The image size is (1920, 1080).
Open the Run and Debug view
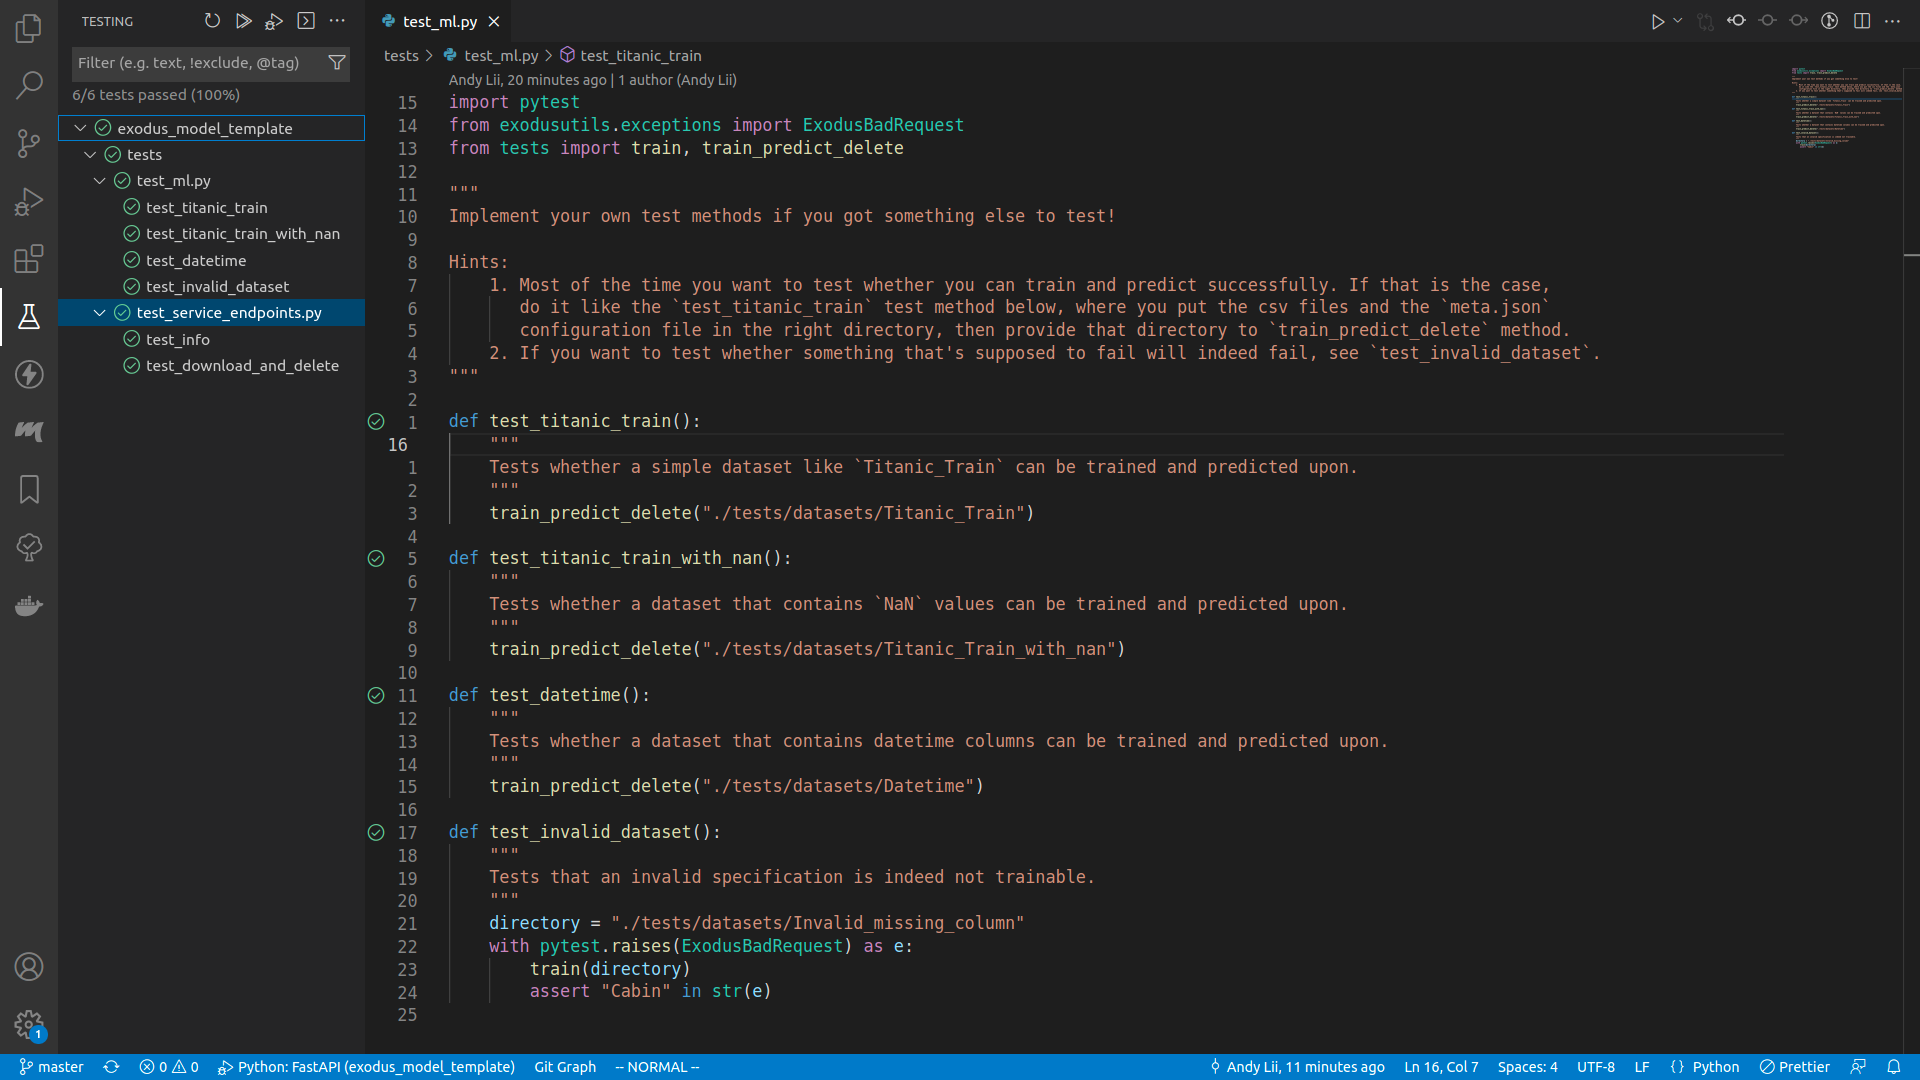point(29,201)
